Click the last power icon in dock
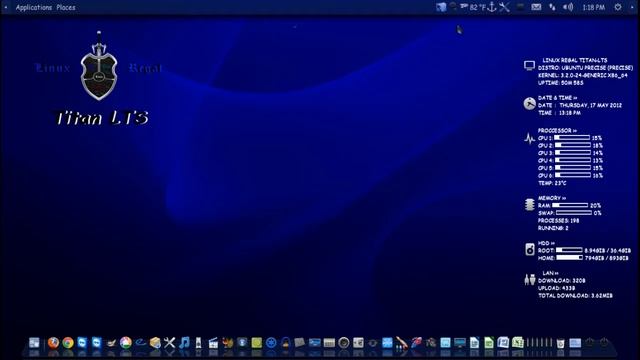The image size is (640, 360). (604, 342)
